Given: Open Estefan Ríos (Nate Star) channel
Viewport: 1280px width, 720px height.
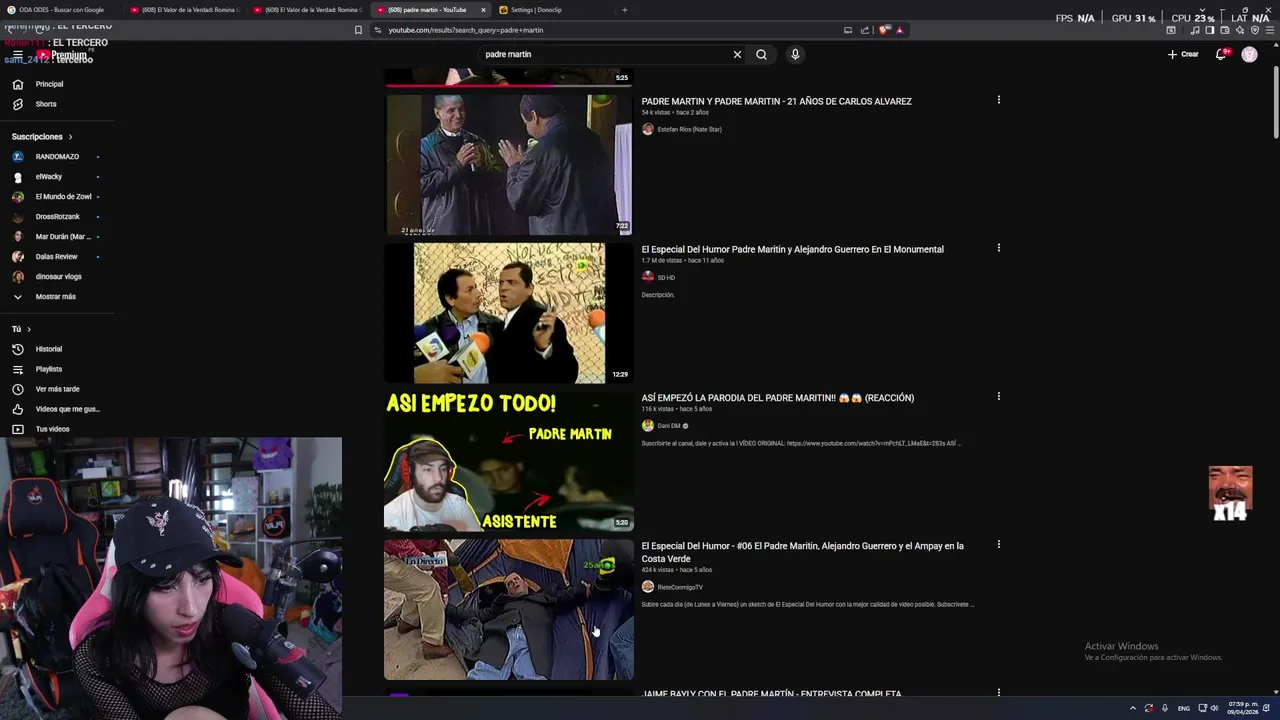Looking at the screenshot, I should (689, 129).
